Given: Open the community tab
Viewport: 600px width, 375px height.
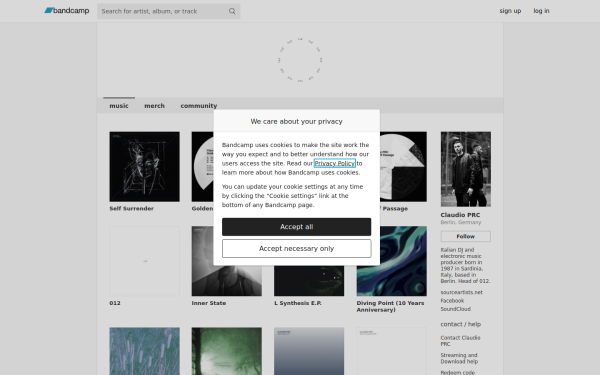Looking at the screenshot, I should pyautogui.click(x=199, y=106).
